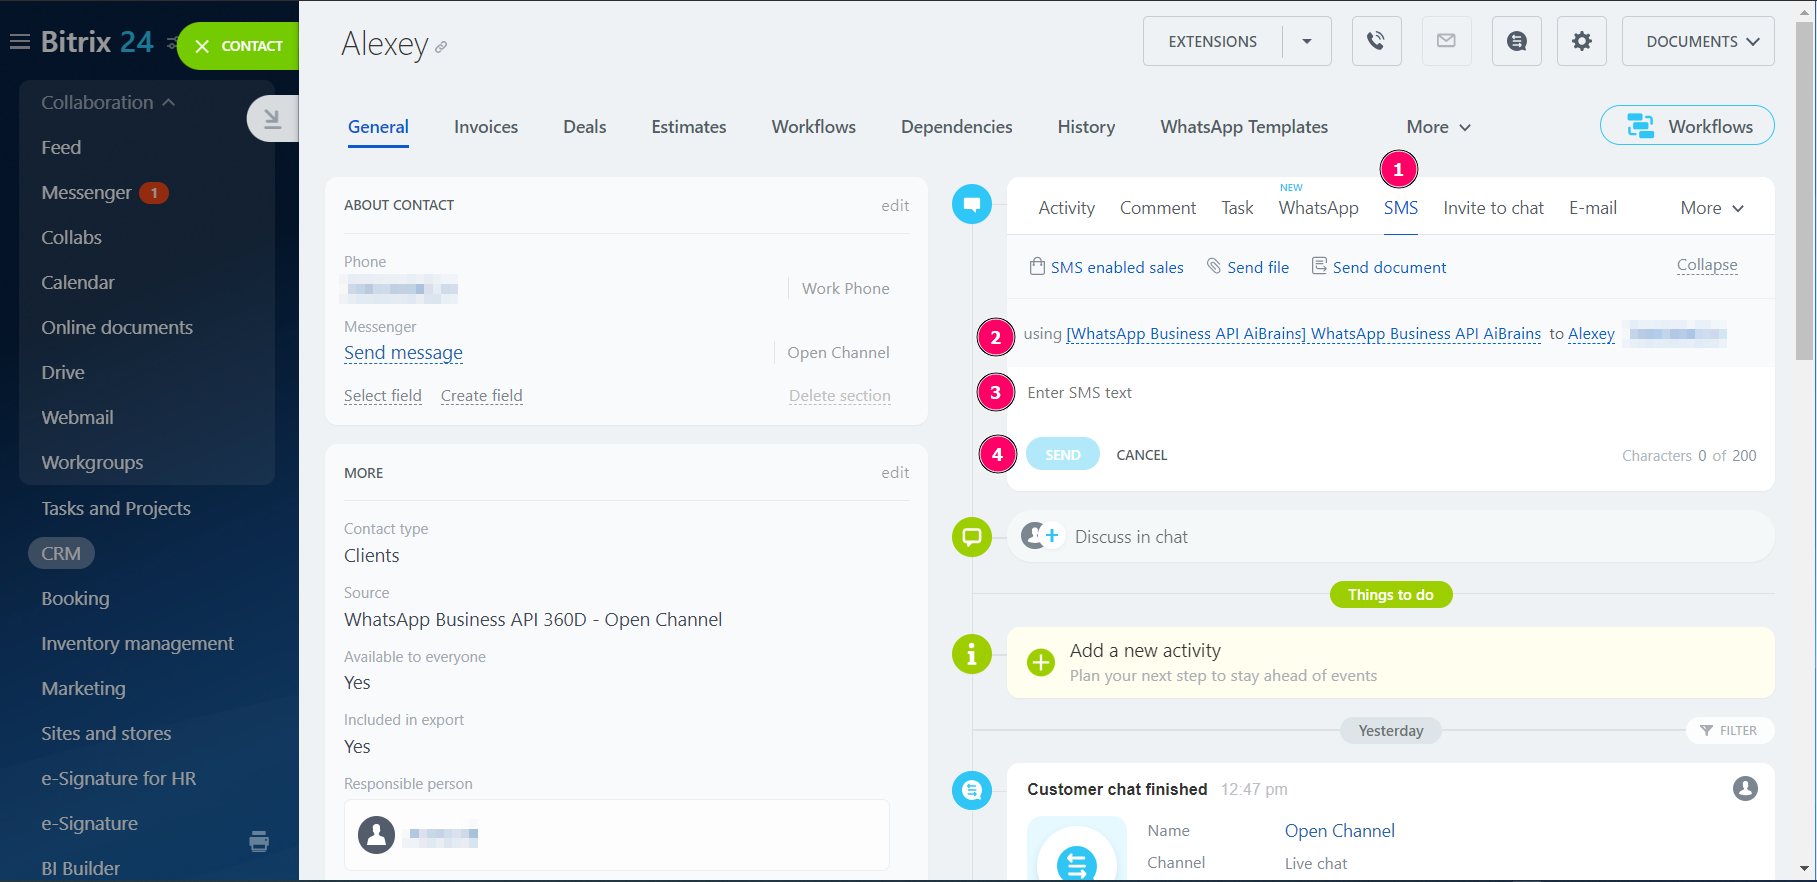Open the EXTENSIONS dropdown arrow
This screenshot has height=882, width=1817.
[x=1306, y=41]
